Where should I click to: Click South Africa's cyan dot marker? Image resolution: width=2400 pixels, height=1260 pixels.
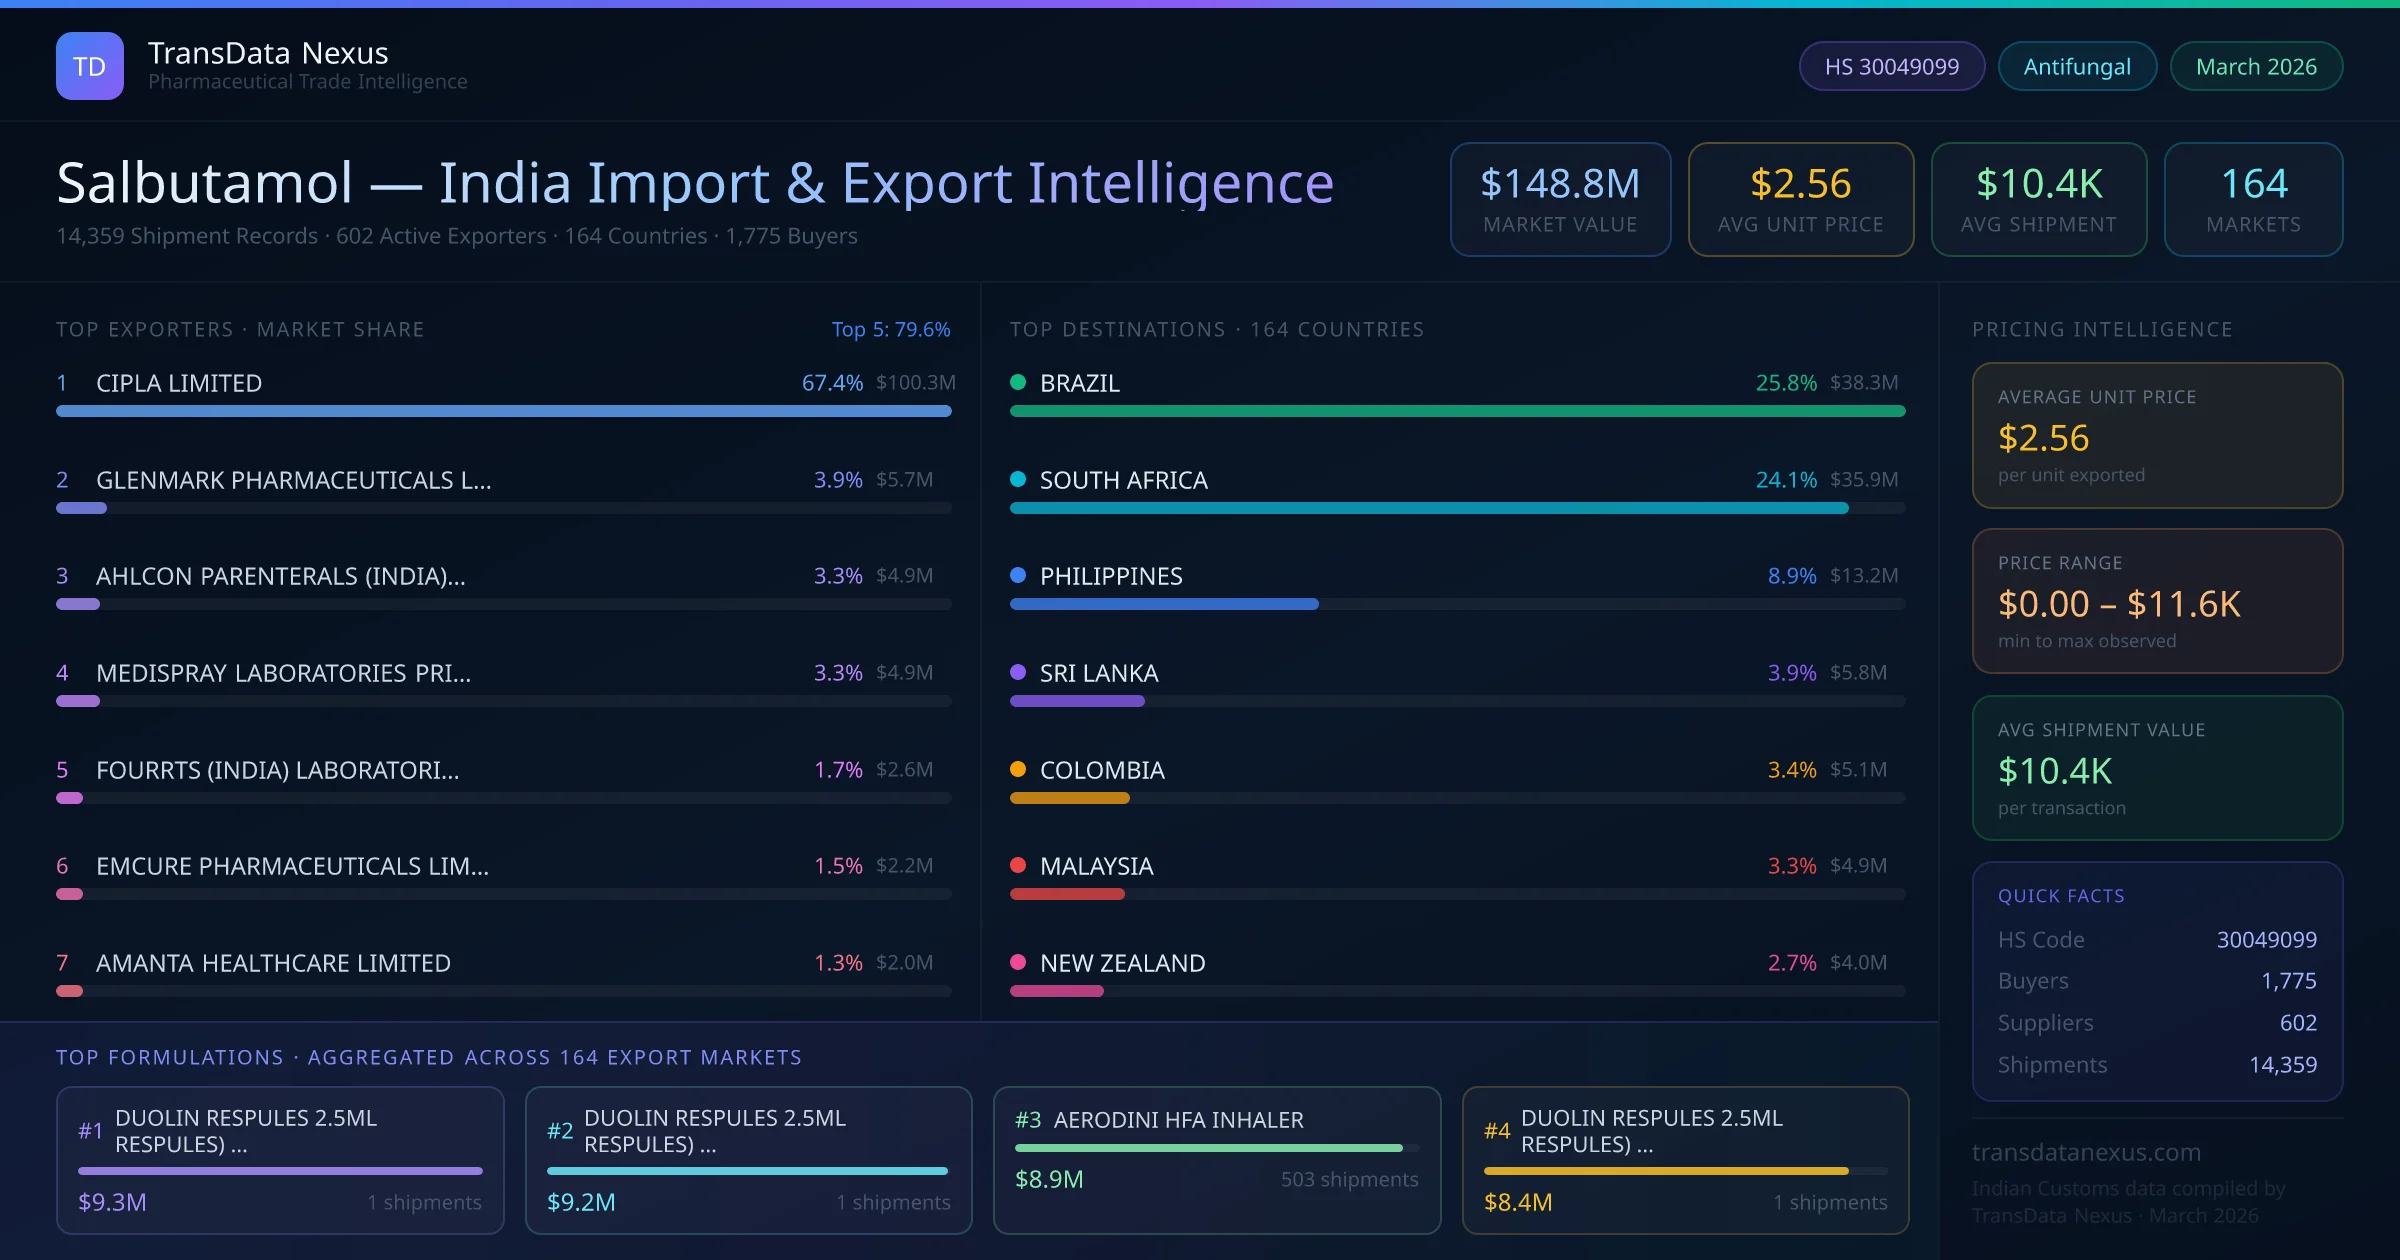1018,479
